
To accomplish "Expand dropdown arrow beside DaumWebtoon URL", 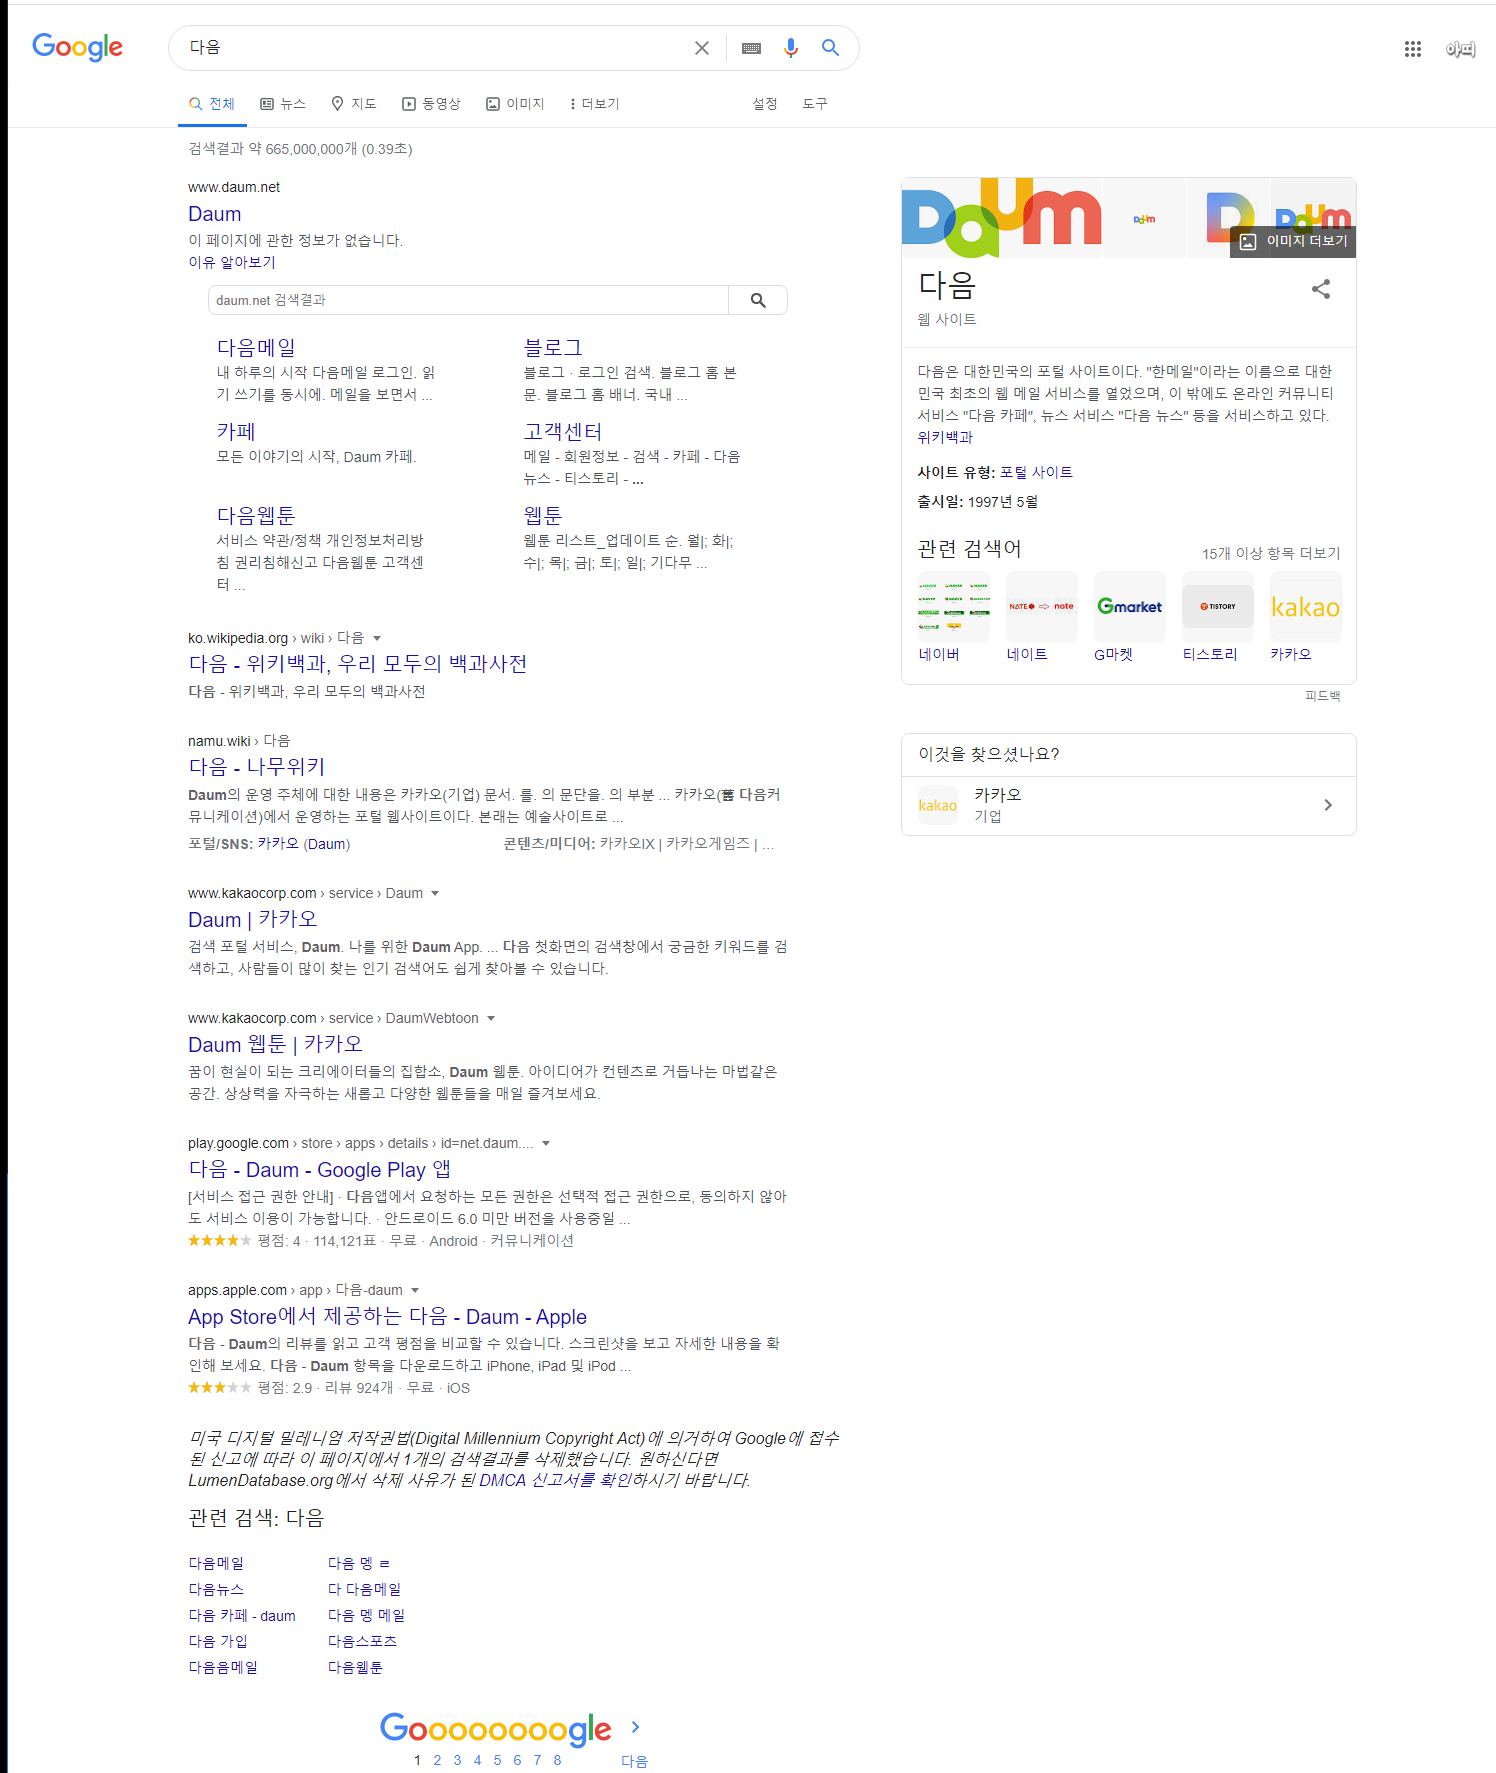I will [x=491, y=1018].
